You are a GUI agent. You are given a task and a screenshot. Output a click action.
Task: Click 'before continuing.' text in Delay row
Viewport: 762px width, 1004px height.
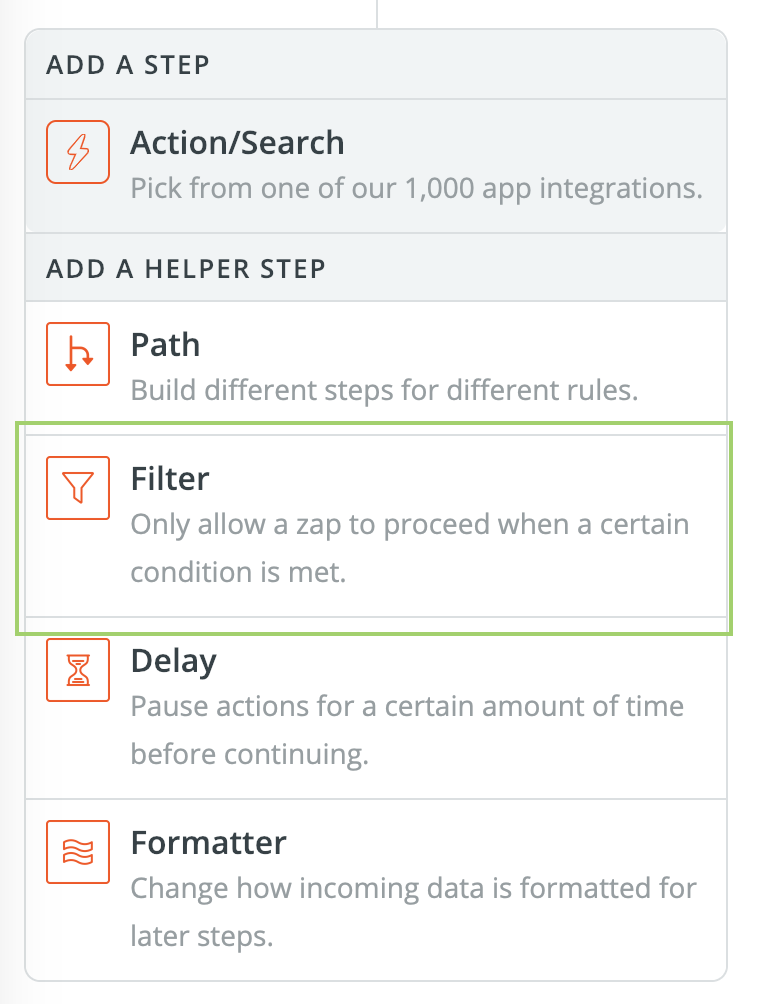(250, 754)
